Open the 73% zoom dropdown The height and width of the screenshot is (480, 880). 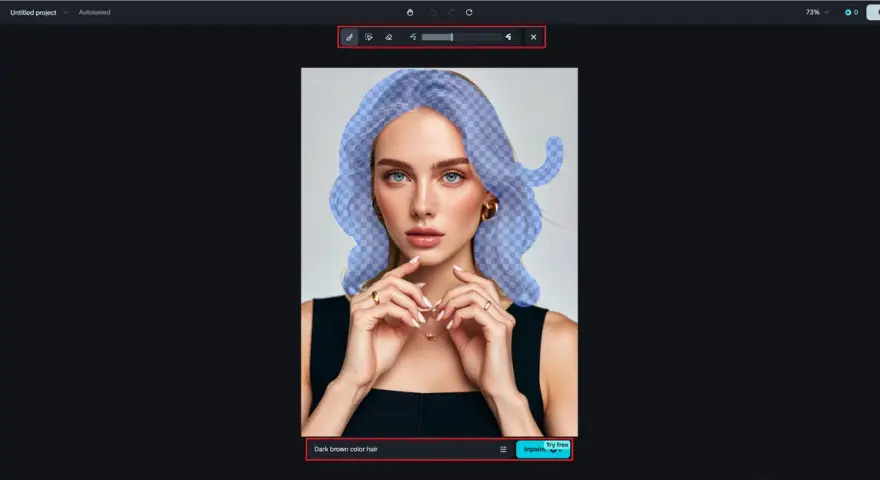point(817,12)
